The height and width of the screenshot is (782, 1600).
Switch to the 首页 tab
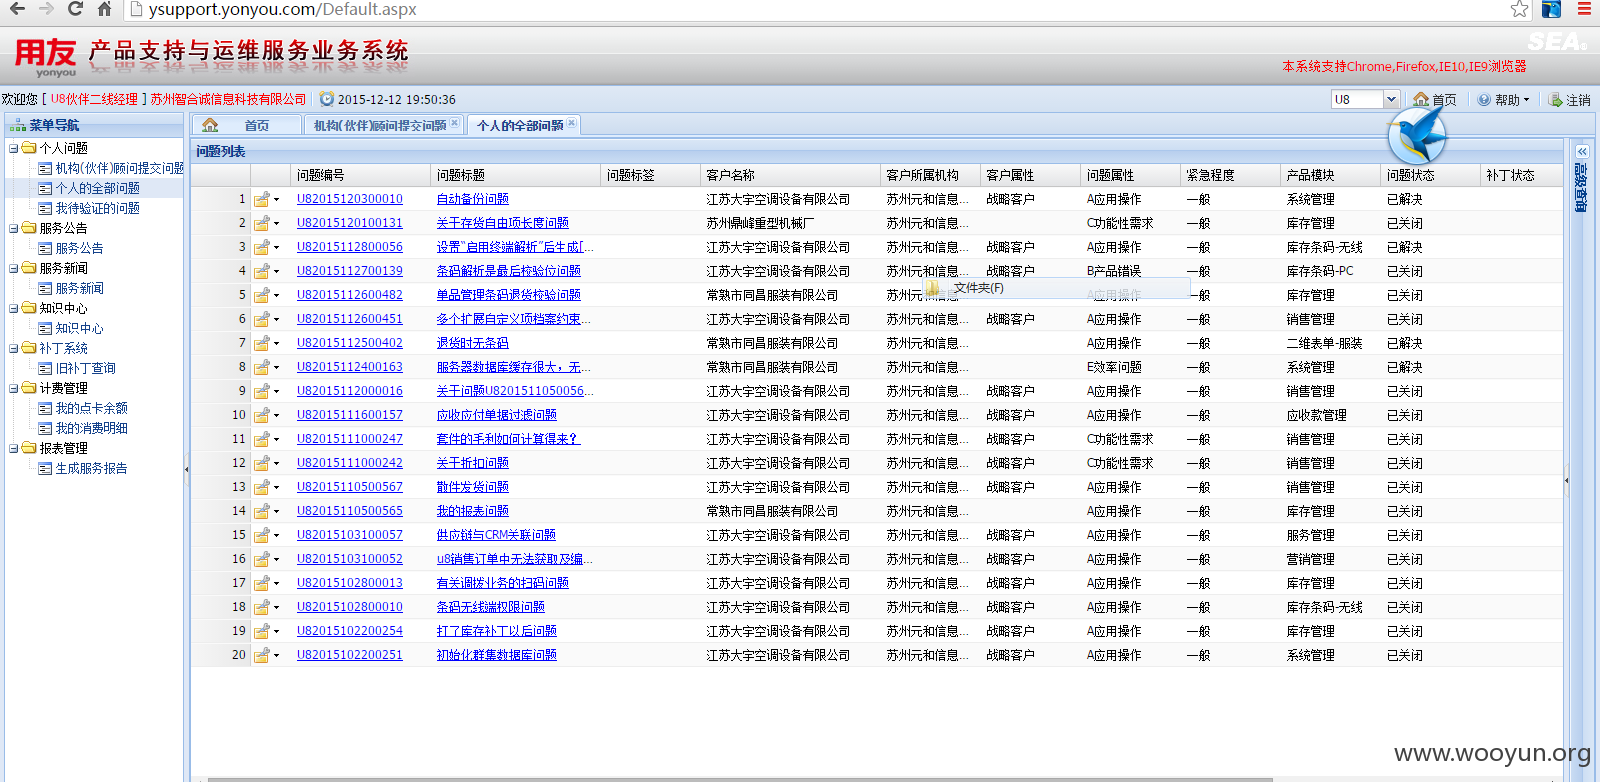tap(245, 125)
